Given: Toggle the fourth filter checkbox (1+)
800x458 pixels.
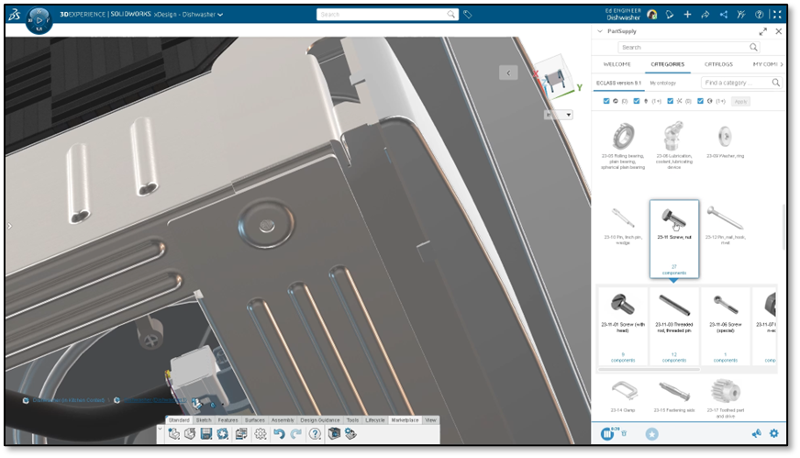Looking at the screenshot, I should pyautogui.click(x=701, y=101).
